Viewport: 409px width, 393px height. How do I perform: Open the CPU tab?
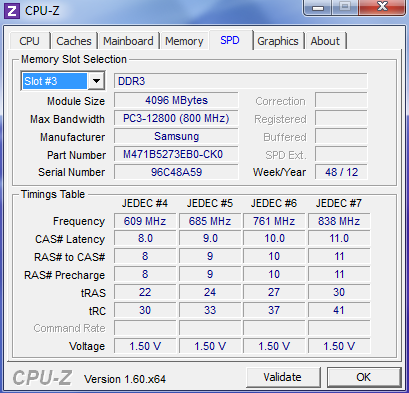coord(30,41)
